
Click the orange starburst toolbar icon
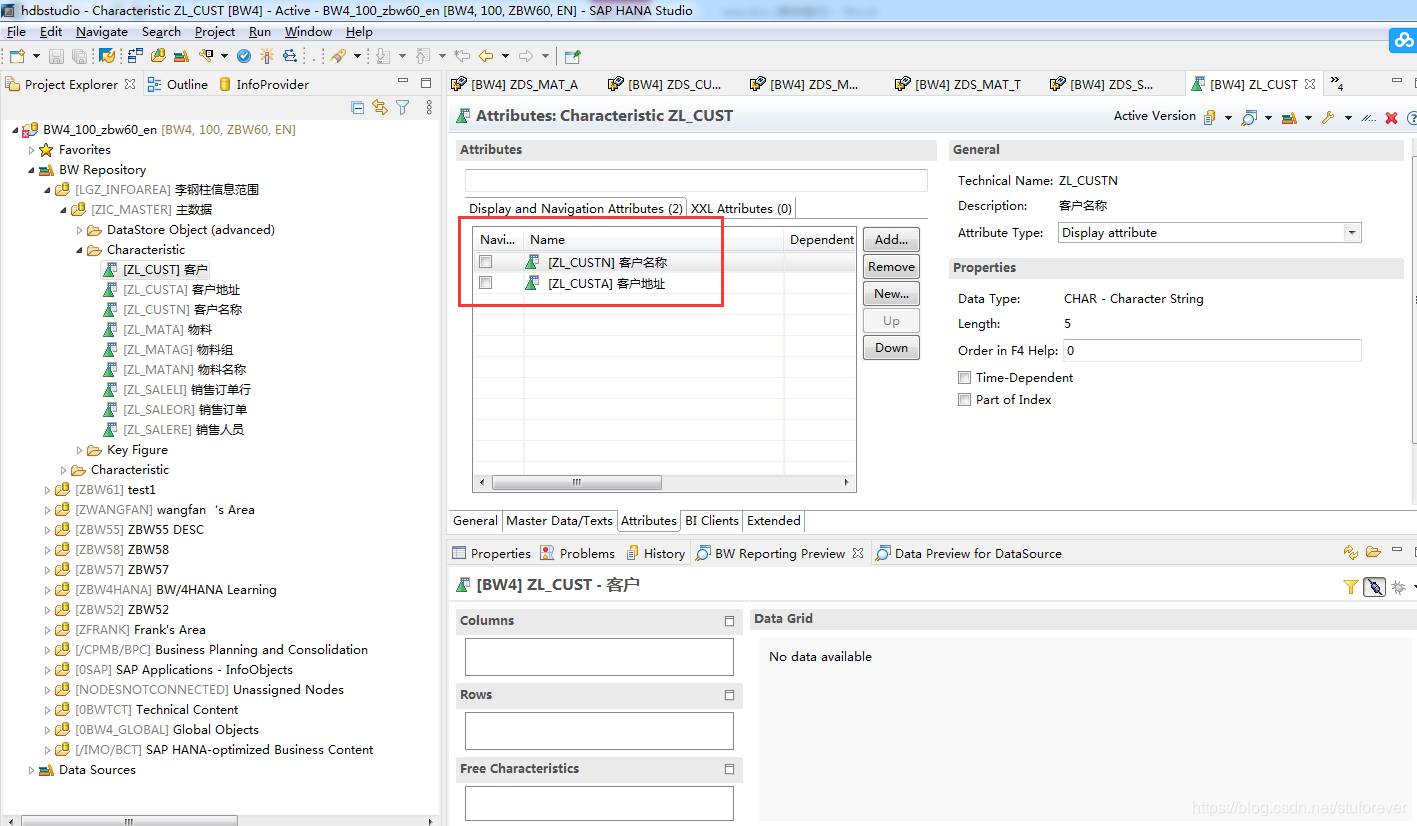click(x=266, y=56)
